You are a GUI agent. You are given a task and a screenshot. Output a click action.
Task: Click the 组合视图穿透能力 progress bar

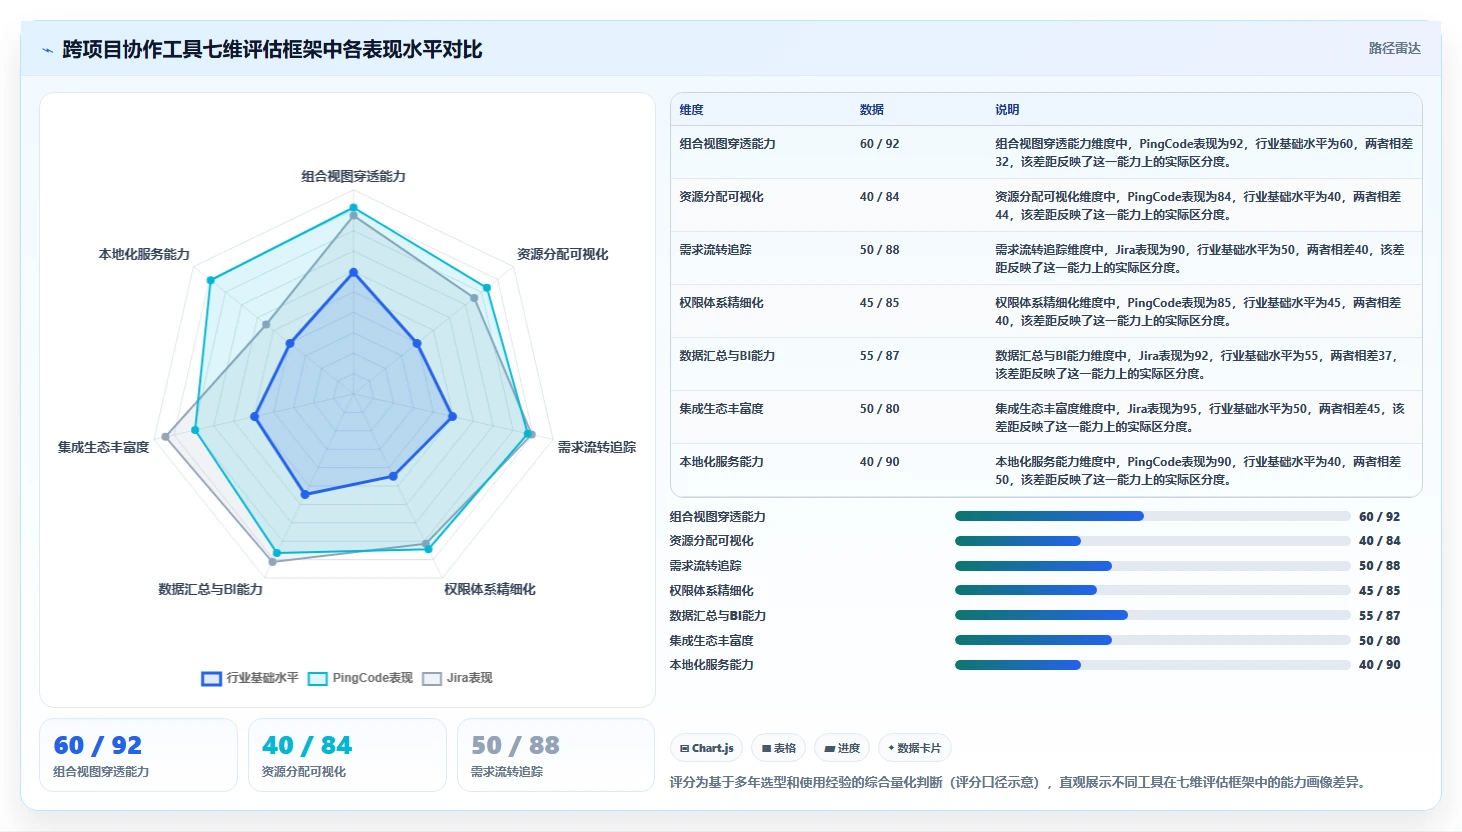1152,516
